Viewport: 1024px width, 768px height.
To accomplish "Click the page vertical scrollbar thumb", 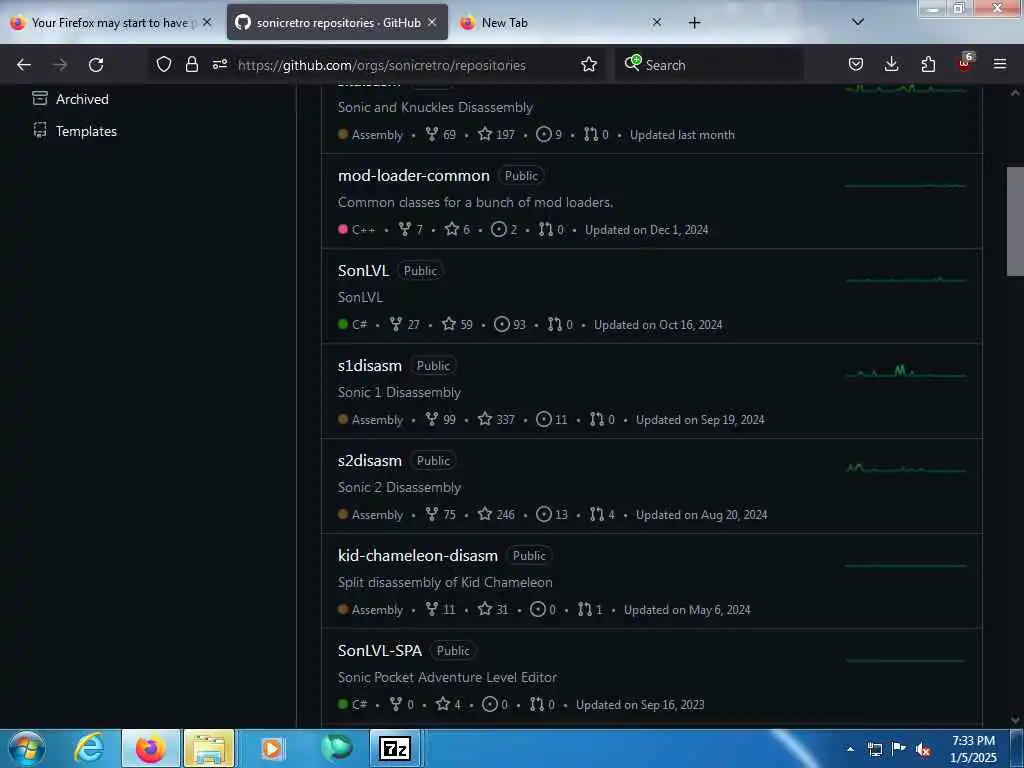I will point(1015,221).
